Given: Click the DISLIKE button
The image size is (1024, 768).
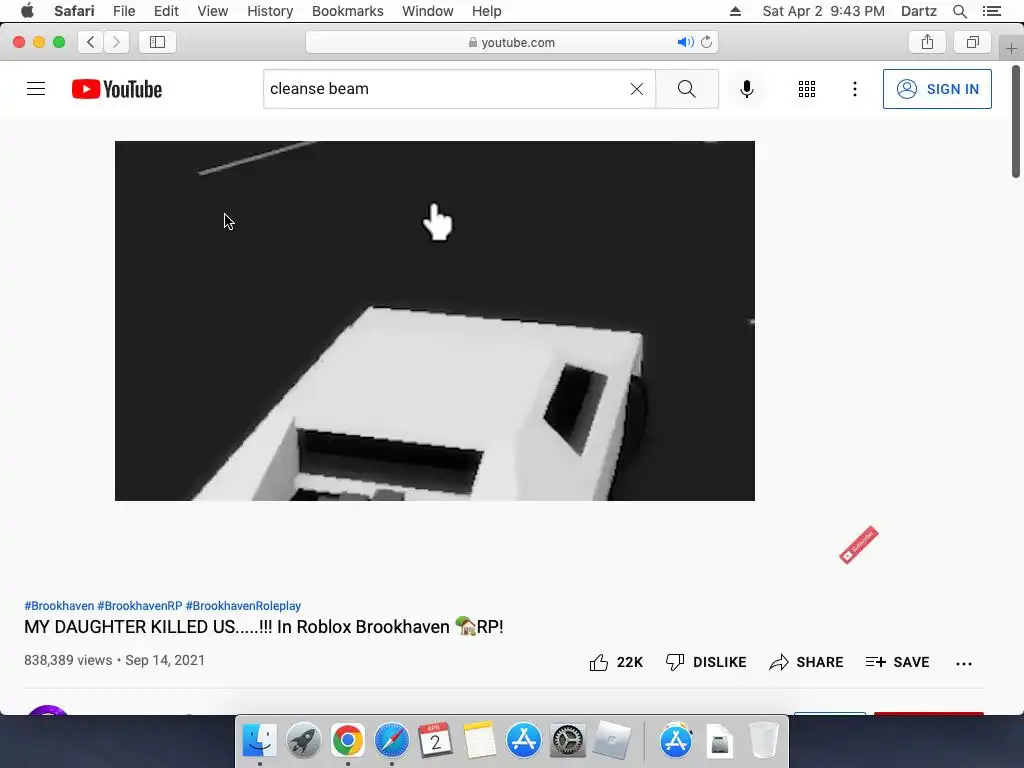Looking at the screenshot, I should click(x=706, y=662).
